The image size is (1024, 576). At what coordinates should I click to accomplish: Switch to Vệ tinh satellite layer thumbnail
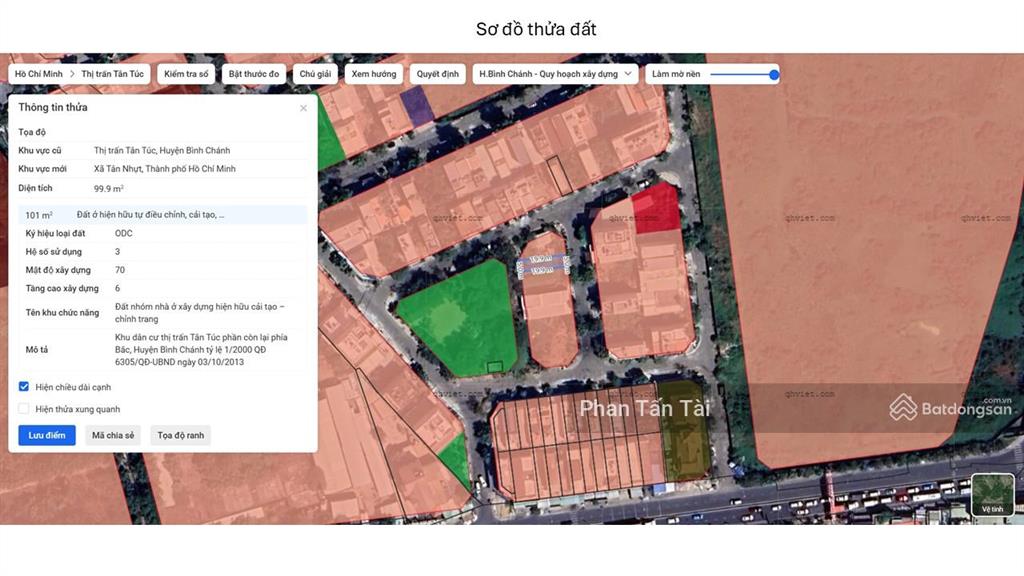coord(992,495)
